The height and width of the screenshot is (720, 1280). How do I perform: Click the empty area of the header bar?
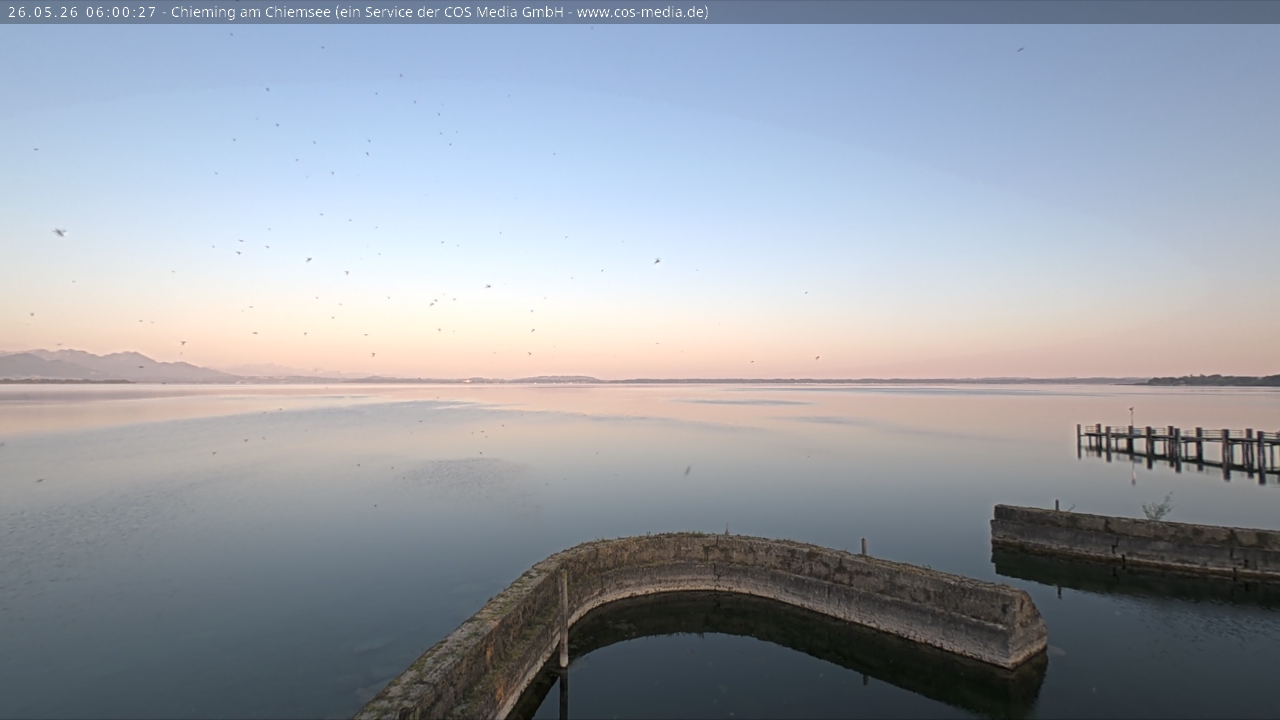click(990, 12)
